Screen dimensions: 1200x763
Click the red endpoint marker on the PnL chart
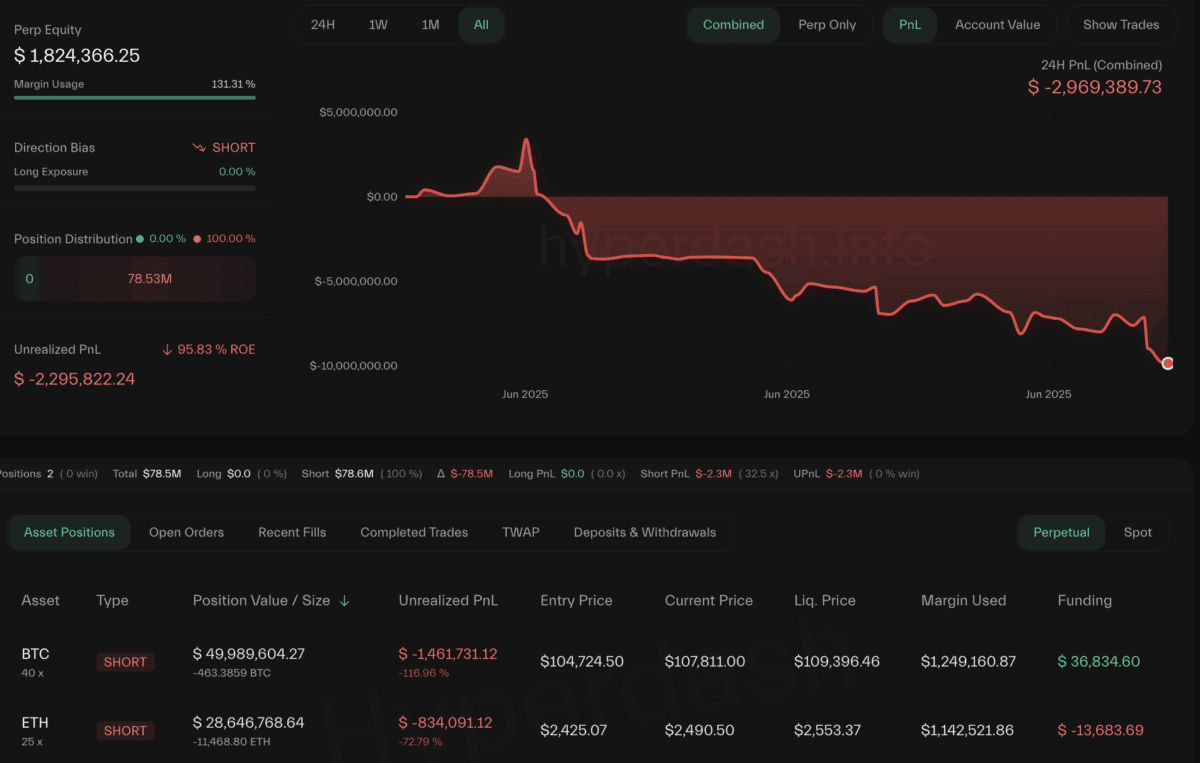[1167, 364]
